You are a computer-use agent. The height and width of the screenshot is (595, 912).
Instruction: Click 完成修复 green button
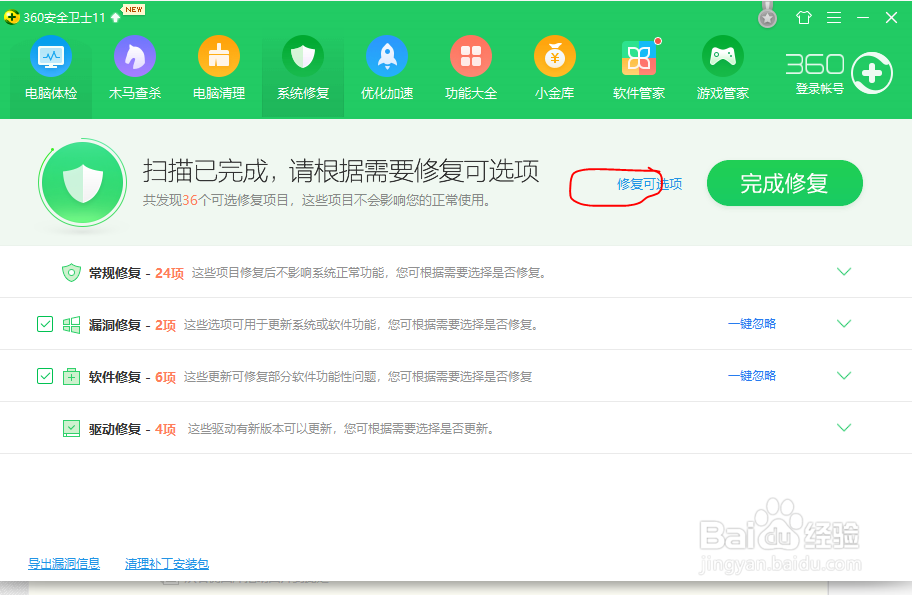pos(785,183)
